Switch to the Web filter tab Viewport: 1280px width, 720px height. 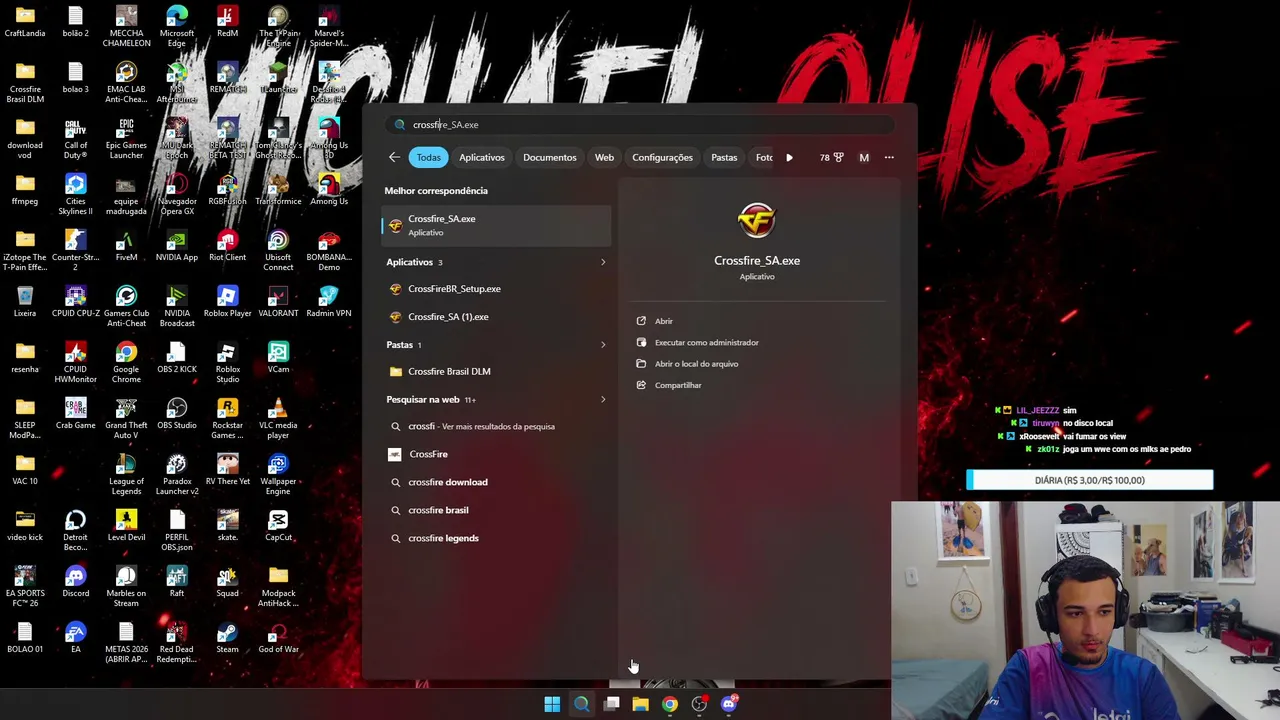pyautogui.click(x=604, y=157)
